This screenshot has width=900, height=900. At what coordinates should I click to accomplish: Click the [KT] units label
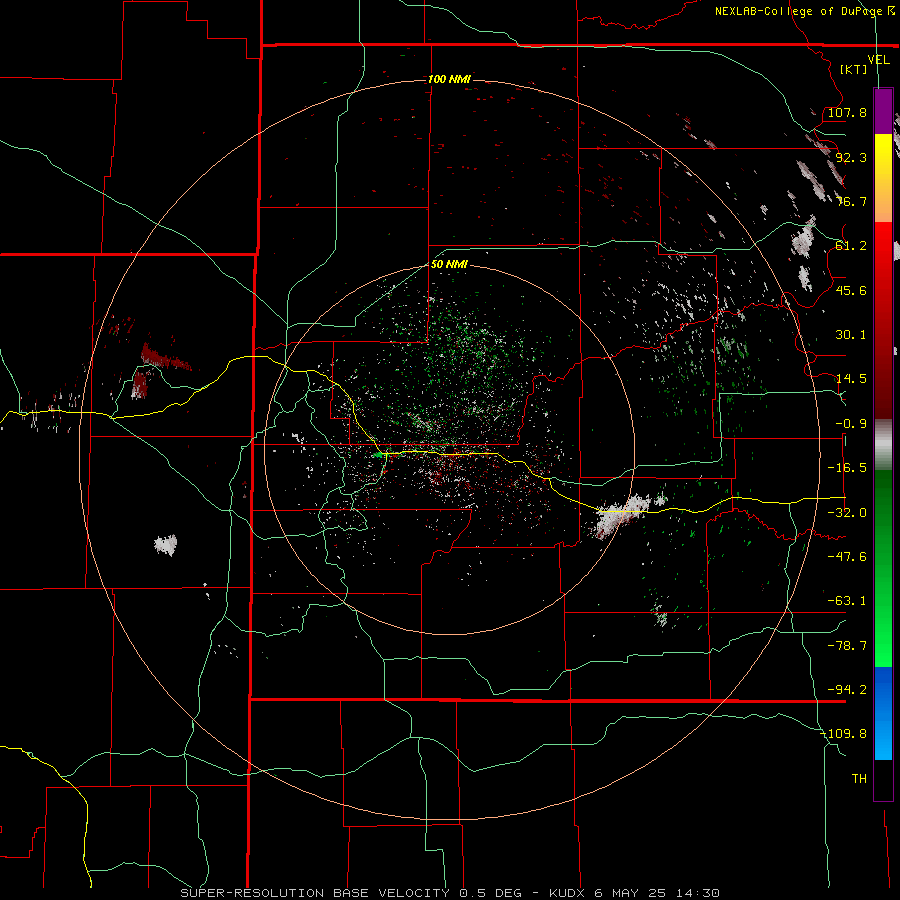pos(854,69)
